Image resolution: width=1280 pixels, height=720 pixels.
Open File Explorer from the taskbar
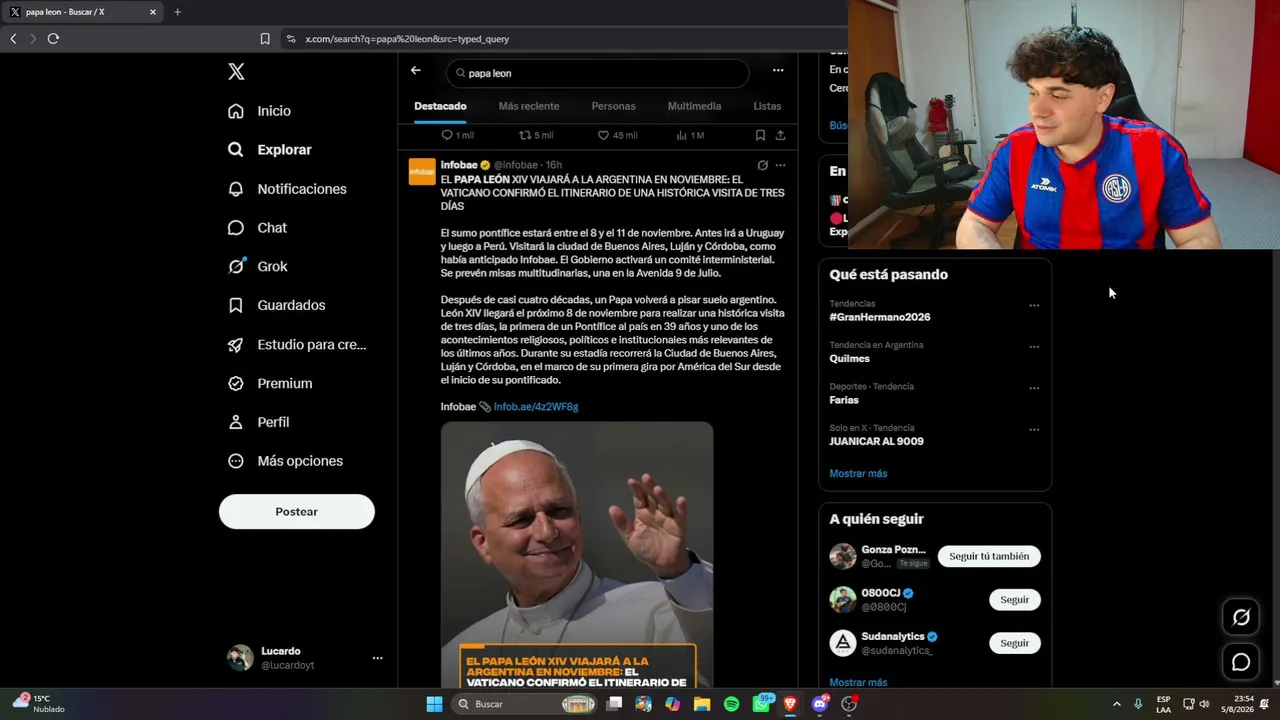pyautogui.click(x=702, y=704)
